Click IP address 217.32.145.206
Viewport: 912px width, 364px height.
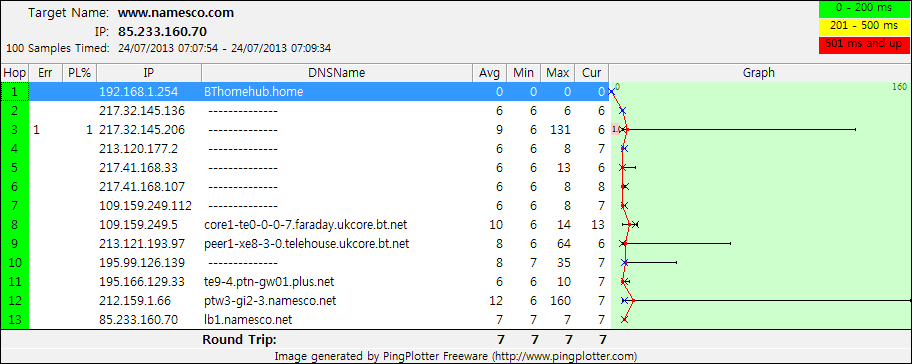pos(142,130)
